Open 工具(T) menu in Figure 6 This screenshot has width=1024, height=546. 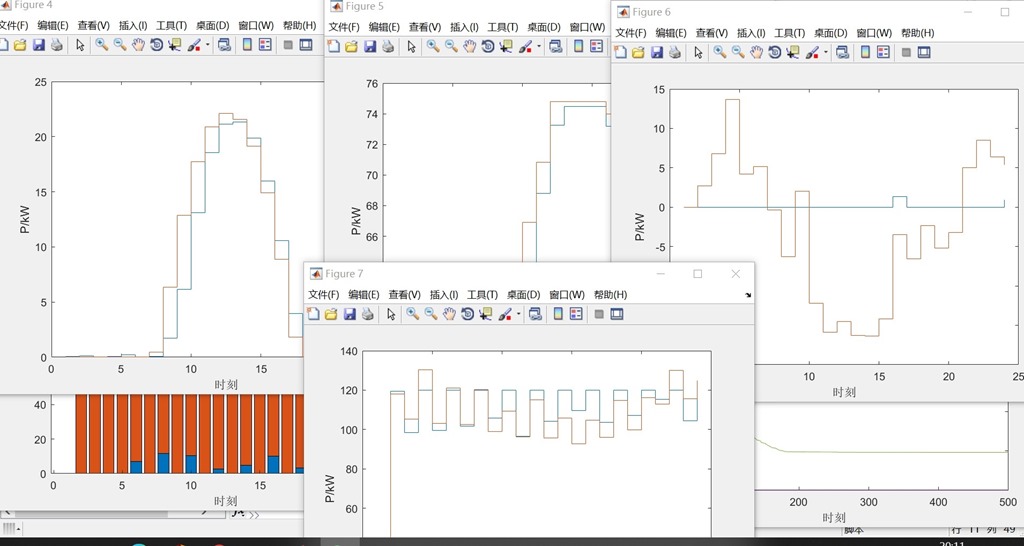click(x=788, y=33)
